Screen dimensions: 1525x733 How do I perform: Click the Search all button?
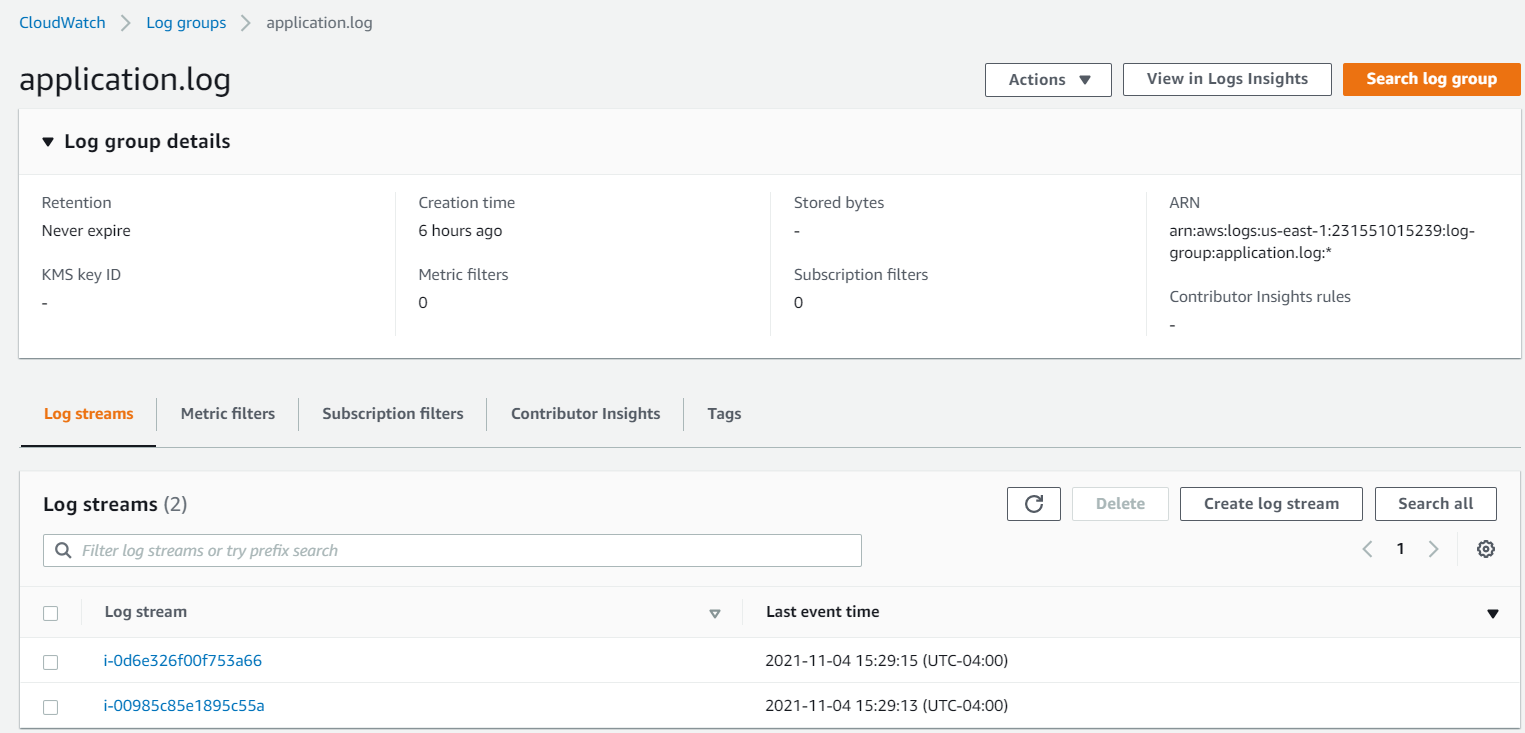point(1435,504)
